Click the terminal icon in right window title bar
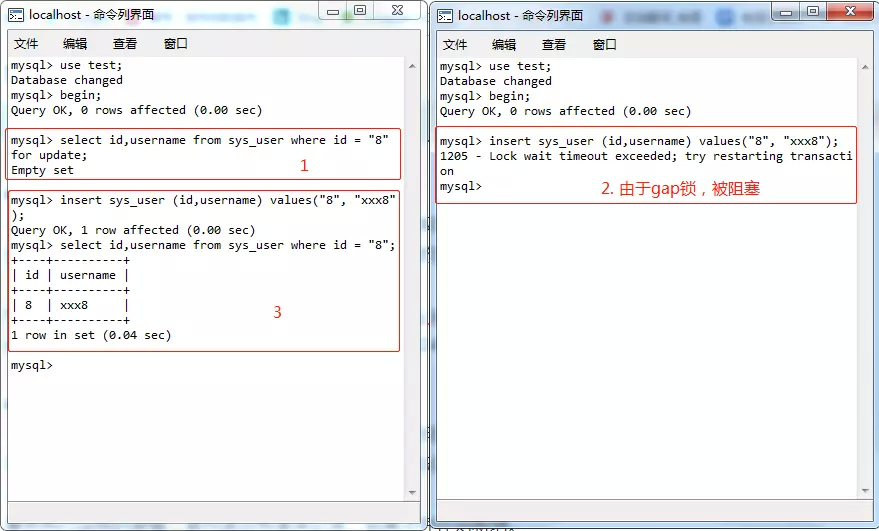Image resolution: width=879 pixels, height=531 pixels. pos(446,15)
